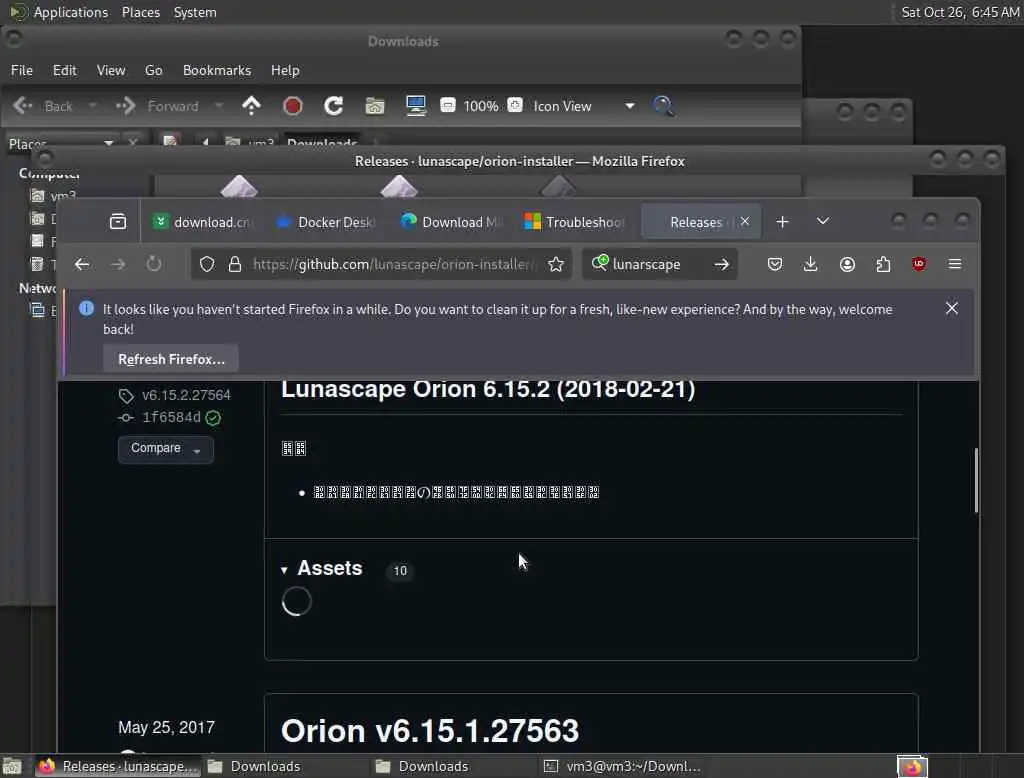Click Back button in file manager

coord(43,106)
